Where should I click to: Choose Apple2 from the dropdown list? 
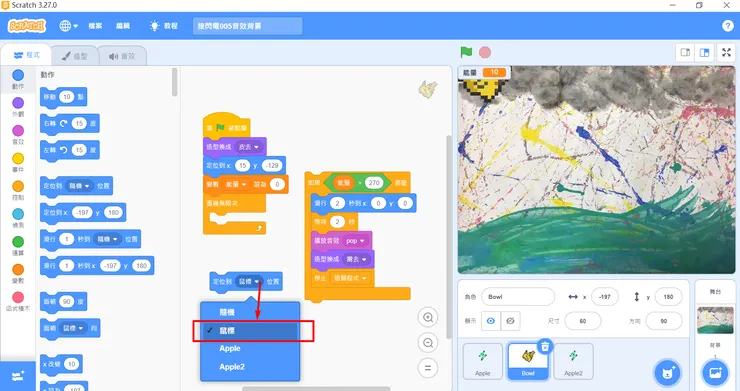(x=250, y=367)
